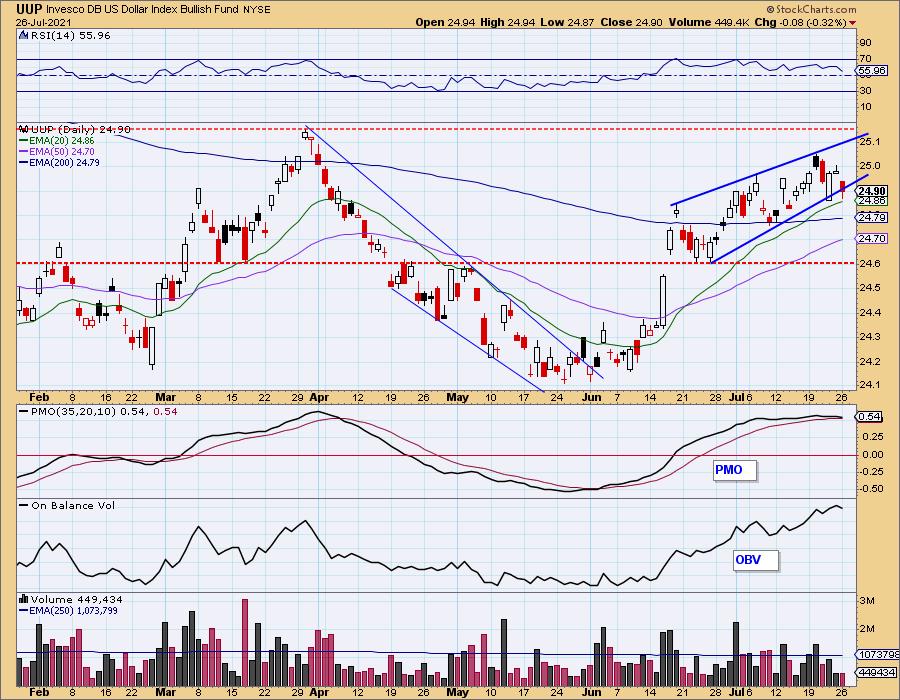The height and width of the screenshot is (700, 900).
Task: Click the RSI 70 axis level label
Action: point(865,59)
